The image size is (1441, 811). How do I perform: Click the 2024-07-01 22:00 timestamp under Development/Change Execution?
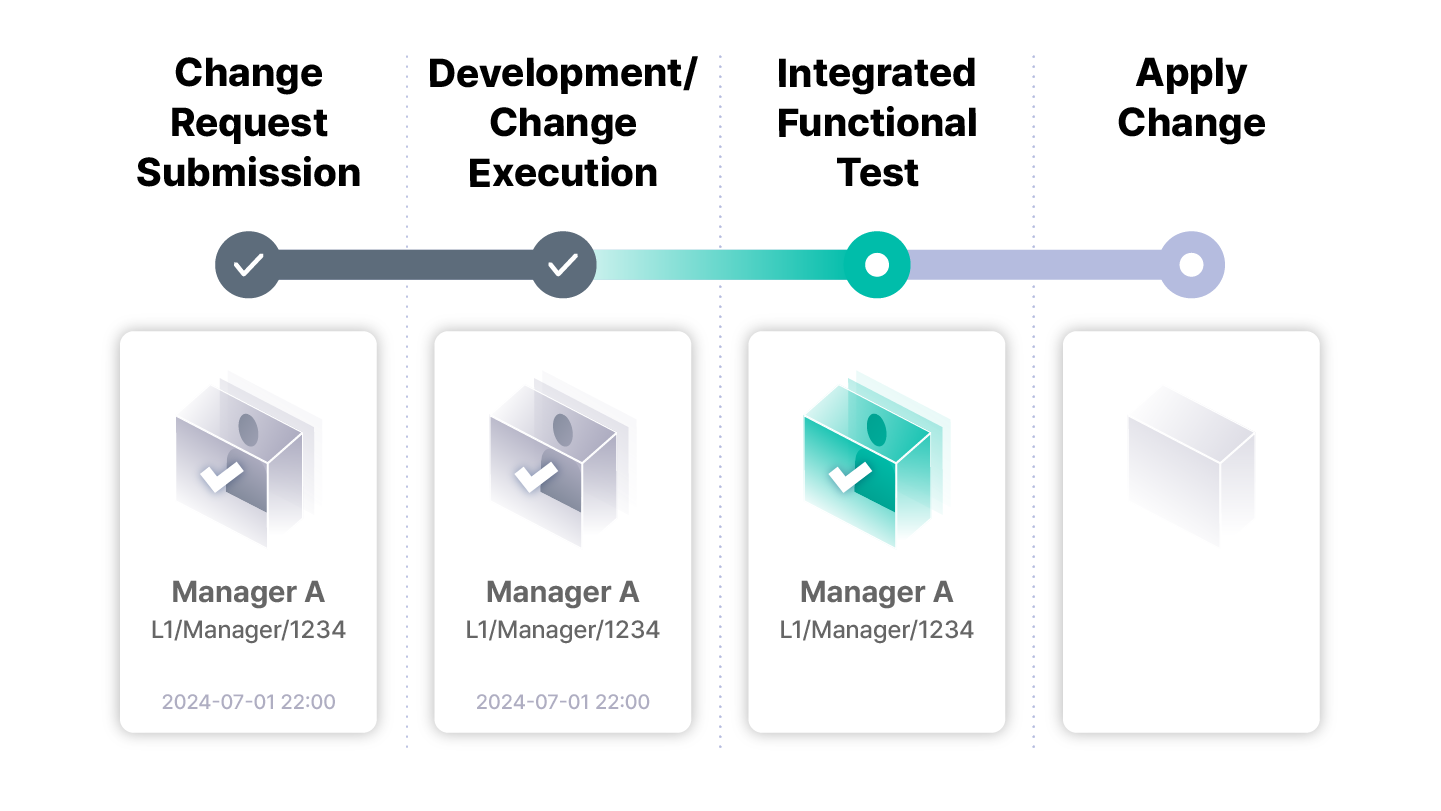[x=563, y=702]
